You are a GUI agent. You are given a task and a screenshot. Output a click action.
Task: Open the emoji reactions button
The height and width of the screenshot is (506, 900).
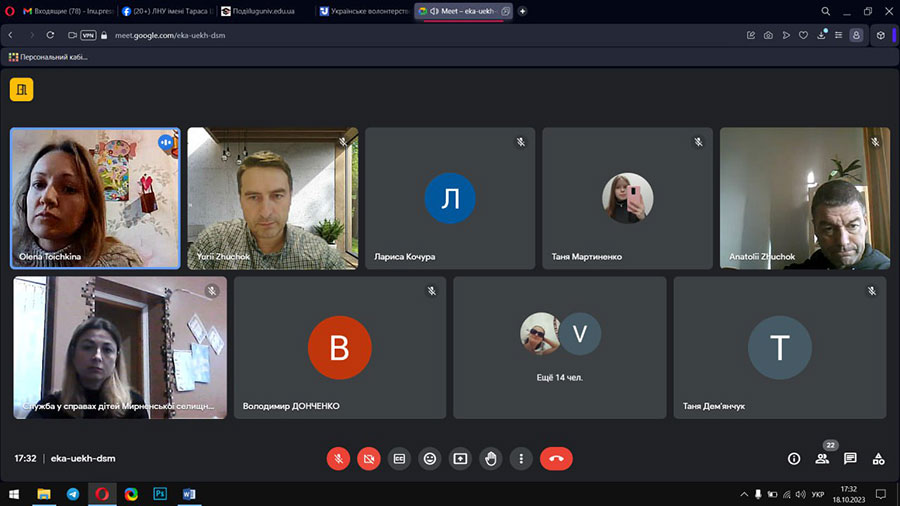429,458
